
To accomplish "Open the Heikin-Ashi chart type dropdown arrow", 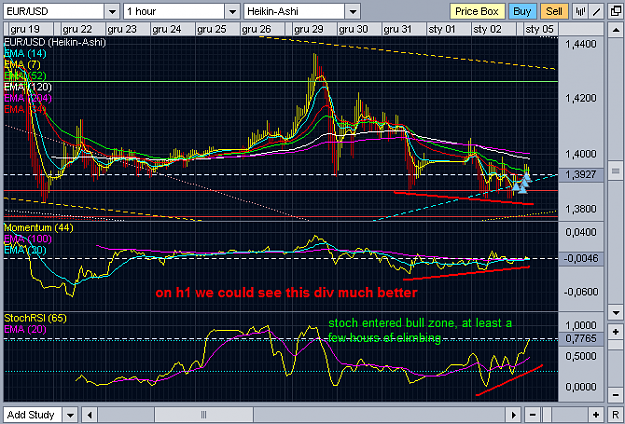I will coord(352,11).
